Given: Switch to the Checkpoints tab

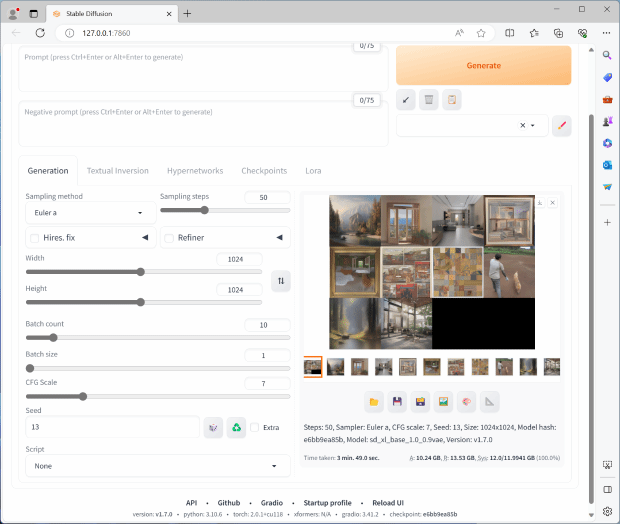Looking at the screenshot, I should (x=264, y=171).
